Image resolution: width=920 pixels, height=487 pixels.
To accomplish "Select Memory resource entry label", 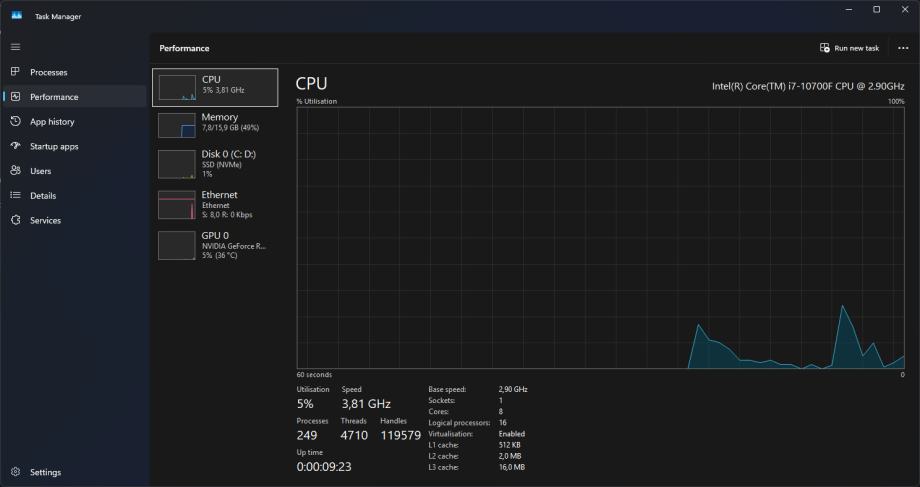I will tap(219, 117).
